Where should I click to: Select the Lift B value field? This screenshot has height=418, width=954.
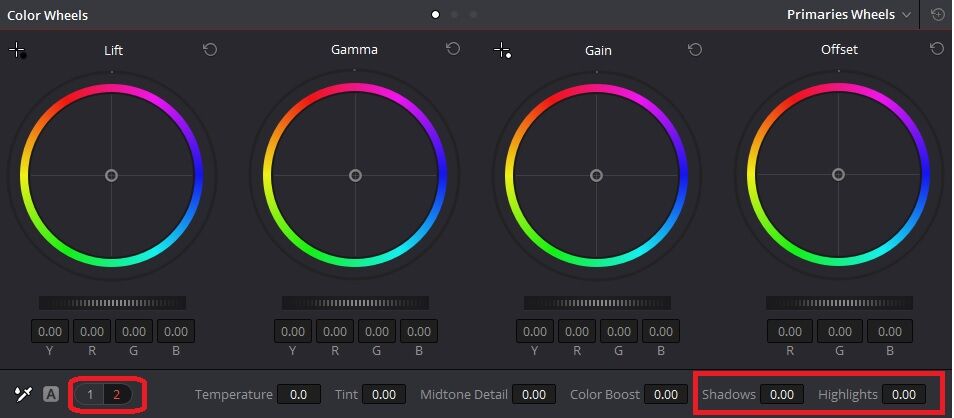[x=176, y=332]
